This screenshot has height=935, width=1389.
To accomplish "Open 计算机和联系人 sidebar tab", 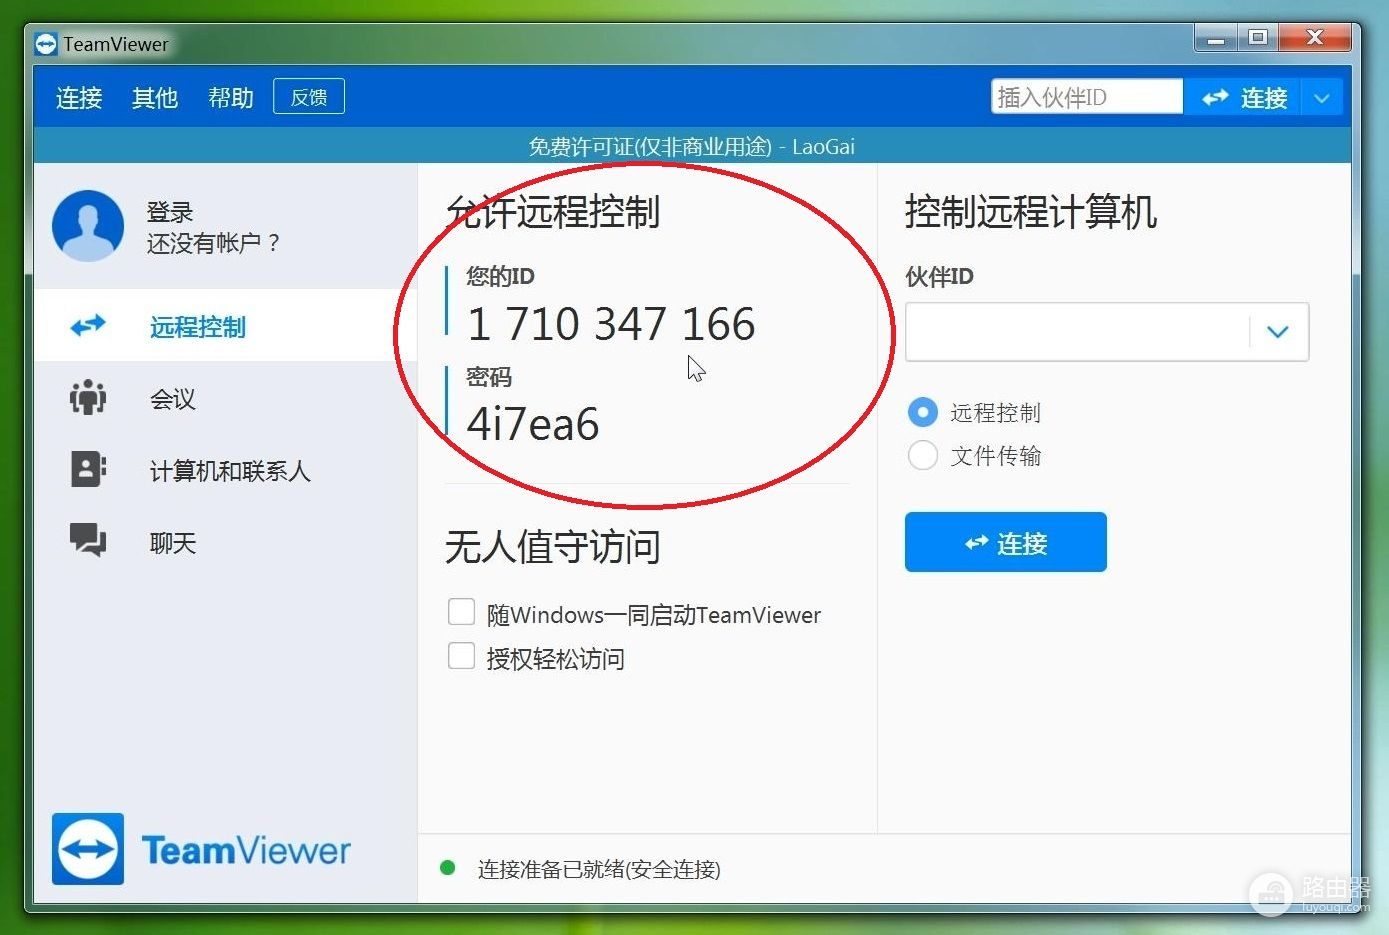I will click(225, 470).
